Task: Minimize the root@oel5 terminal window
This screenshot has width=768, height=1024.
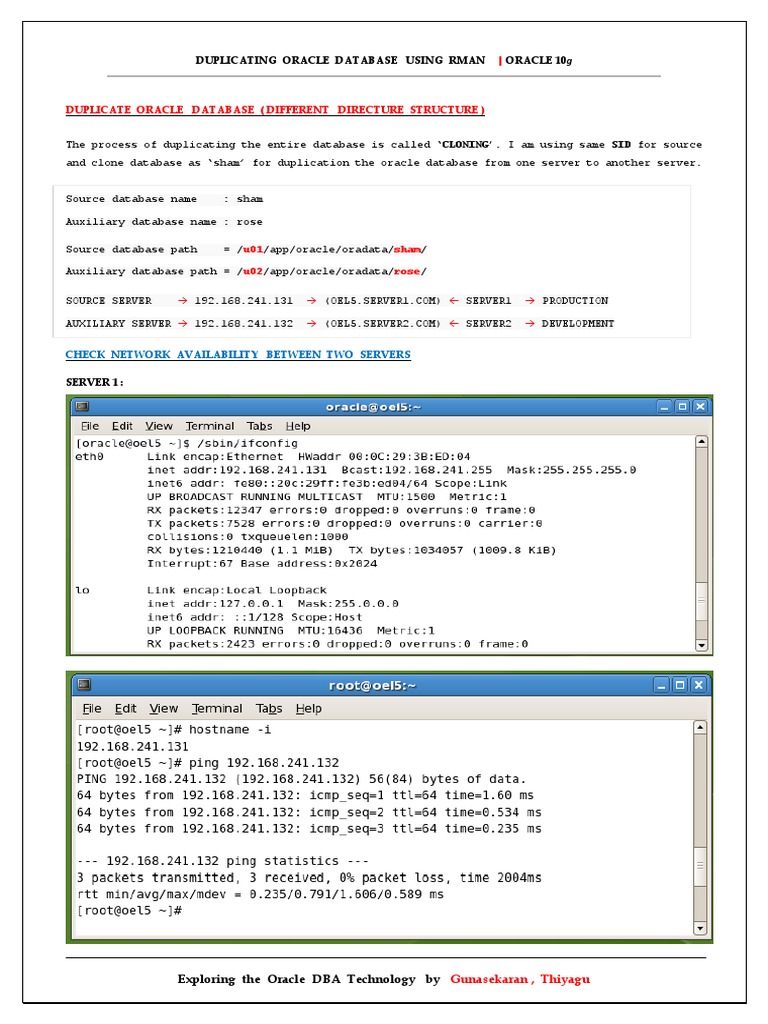Action: click(662, 685)
